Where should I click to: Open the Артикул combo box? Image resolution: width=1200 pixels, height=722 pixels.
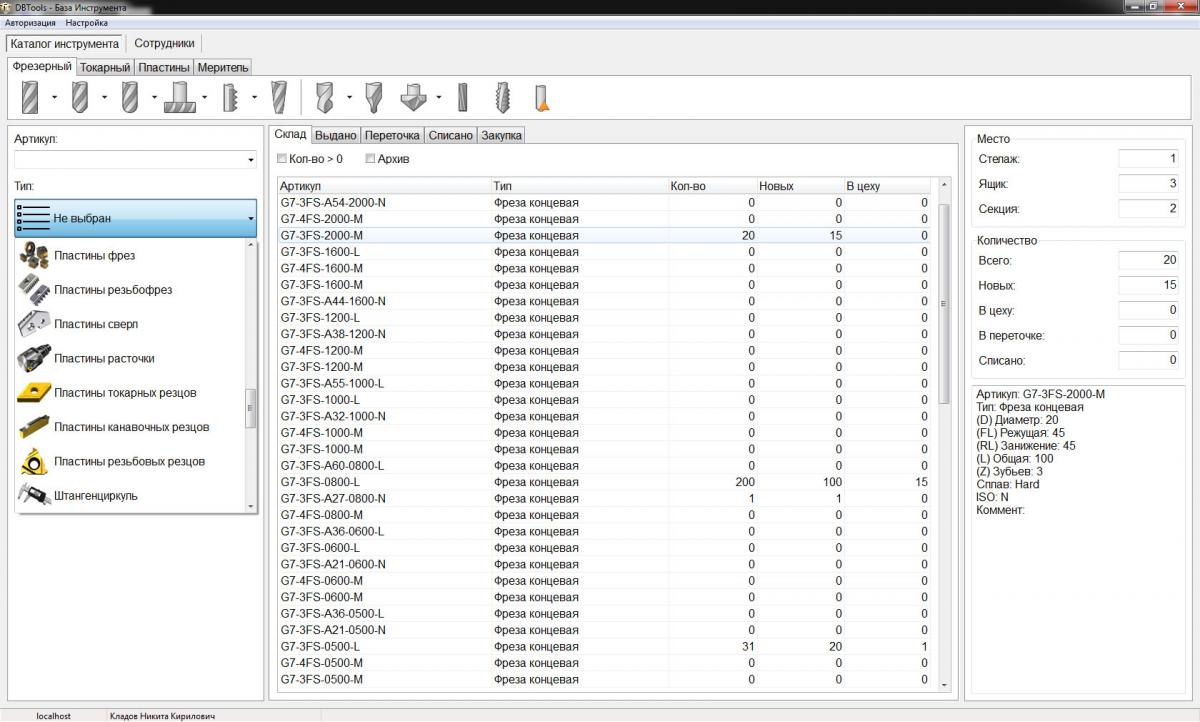pos(250,160)
